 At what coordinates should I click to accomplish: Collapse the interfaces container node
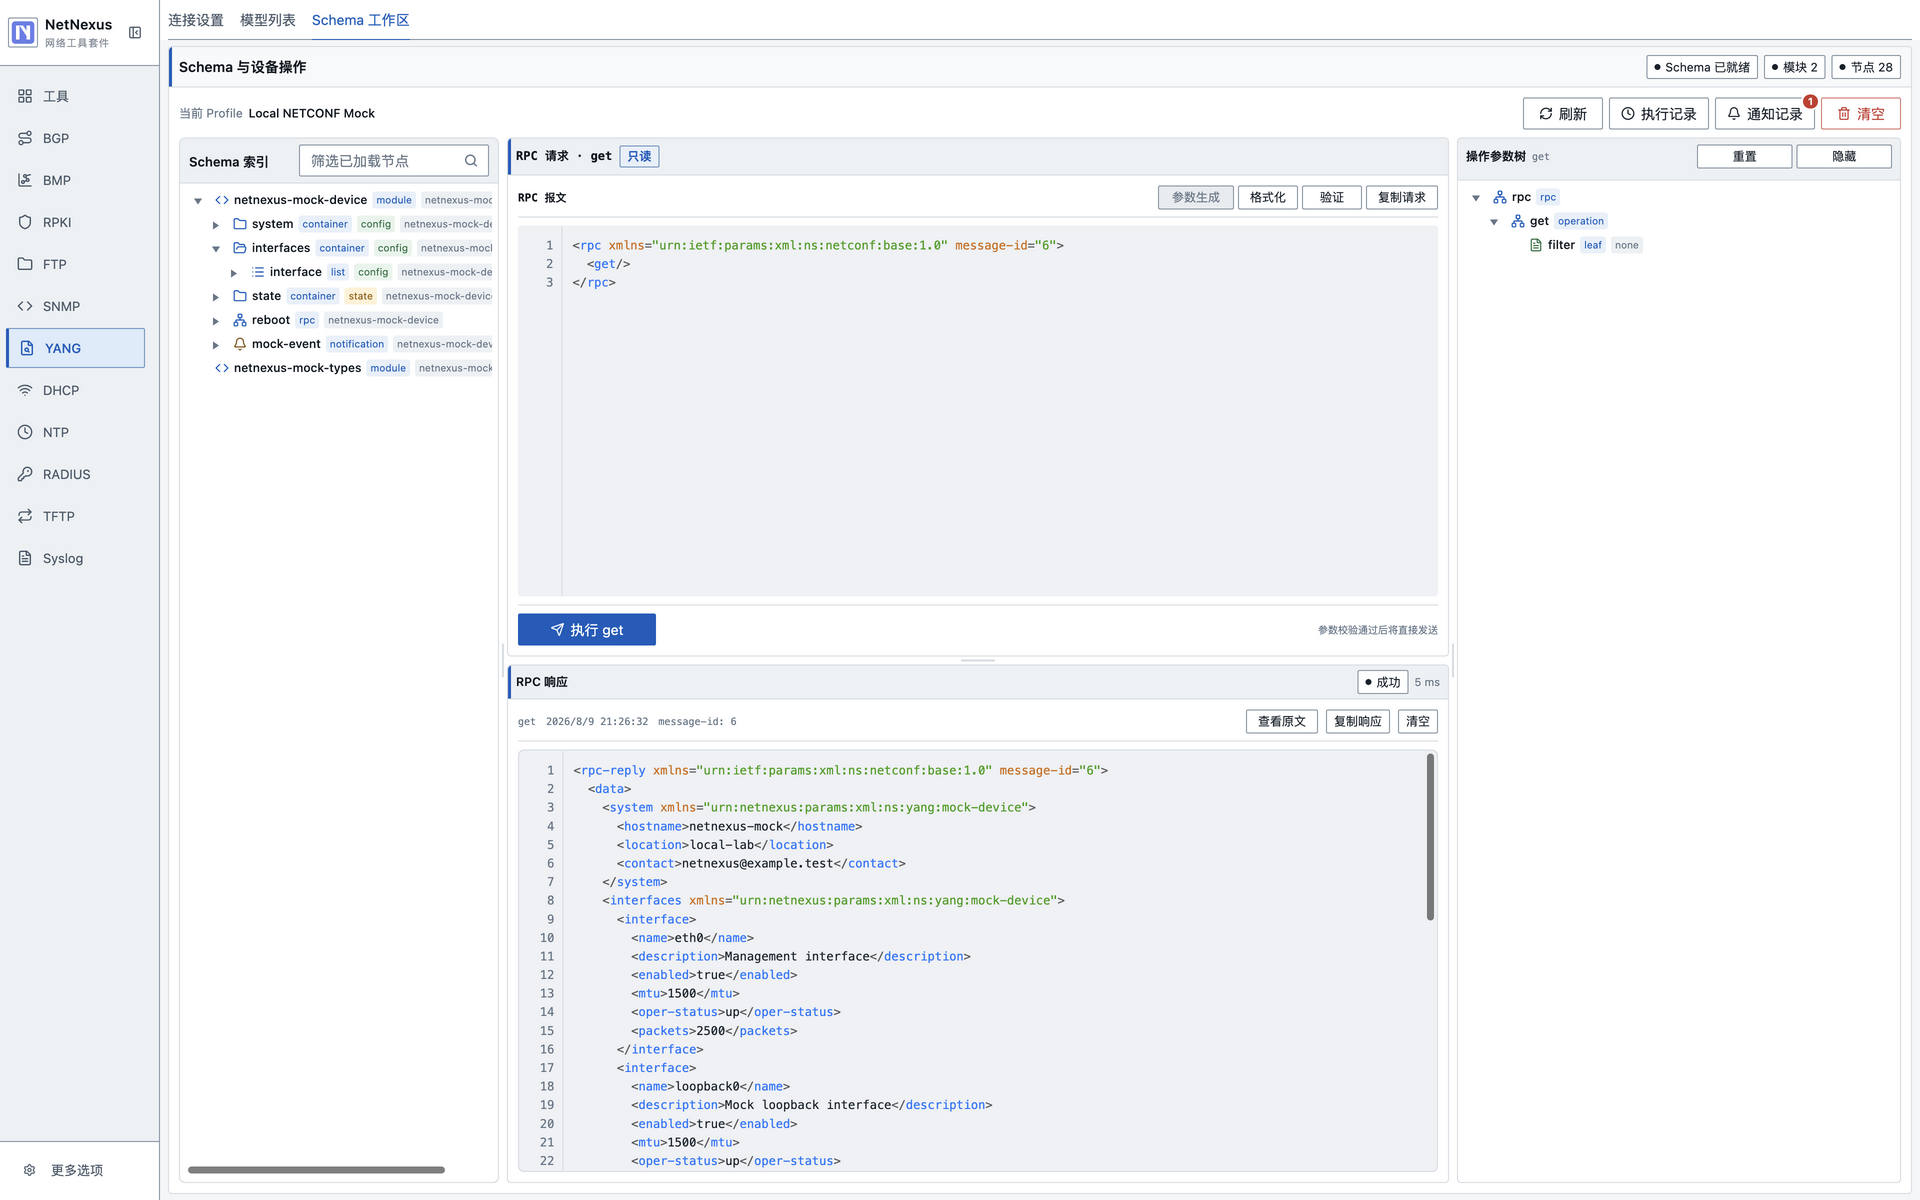point(216,249)
